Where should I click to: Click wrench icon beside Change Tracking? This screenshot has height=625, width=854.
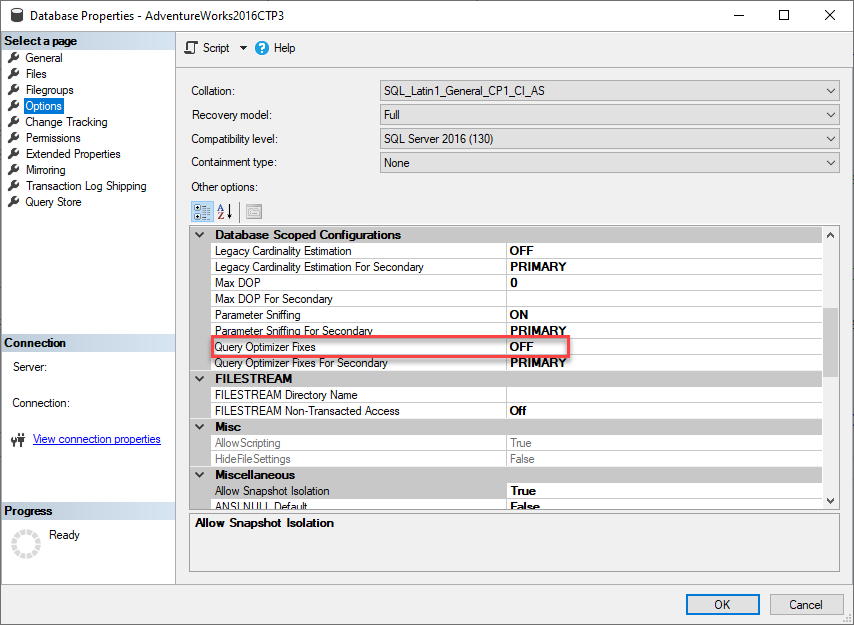coord(14,122)
